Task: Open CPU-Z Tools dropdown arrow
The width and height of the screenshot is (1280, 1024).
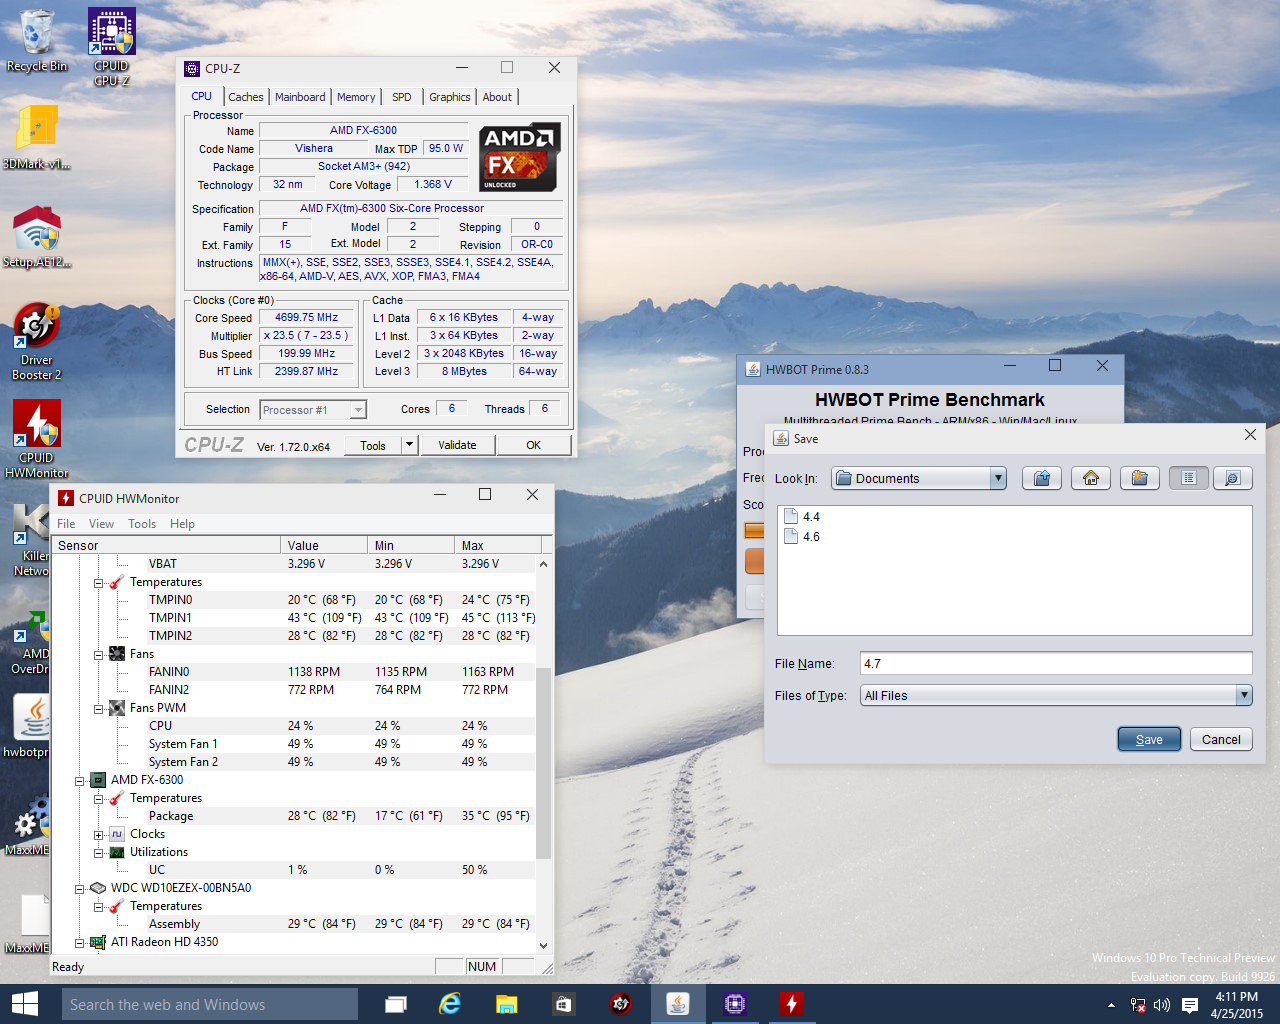Action: (x=409, y=445)
